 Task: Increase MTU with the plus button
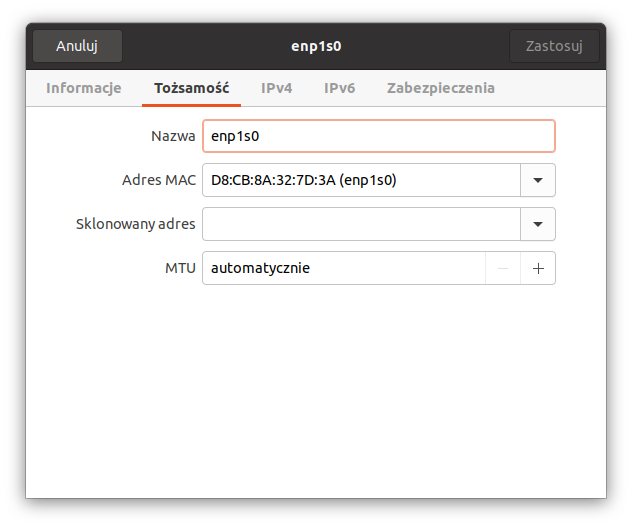(538, 268)
